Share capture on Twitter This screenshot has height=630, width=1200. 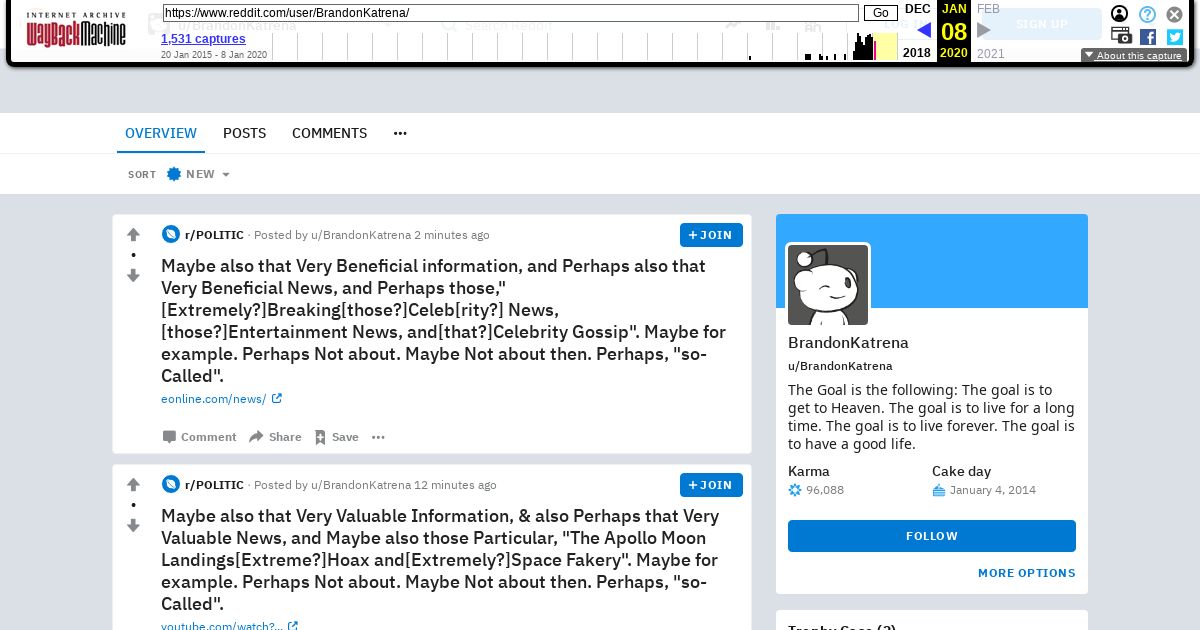point(1175,37)
